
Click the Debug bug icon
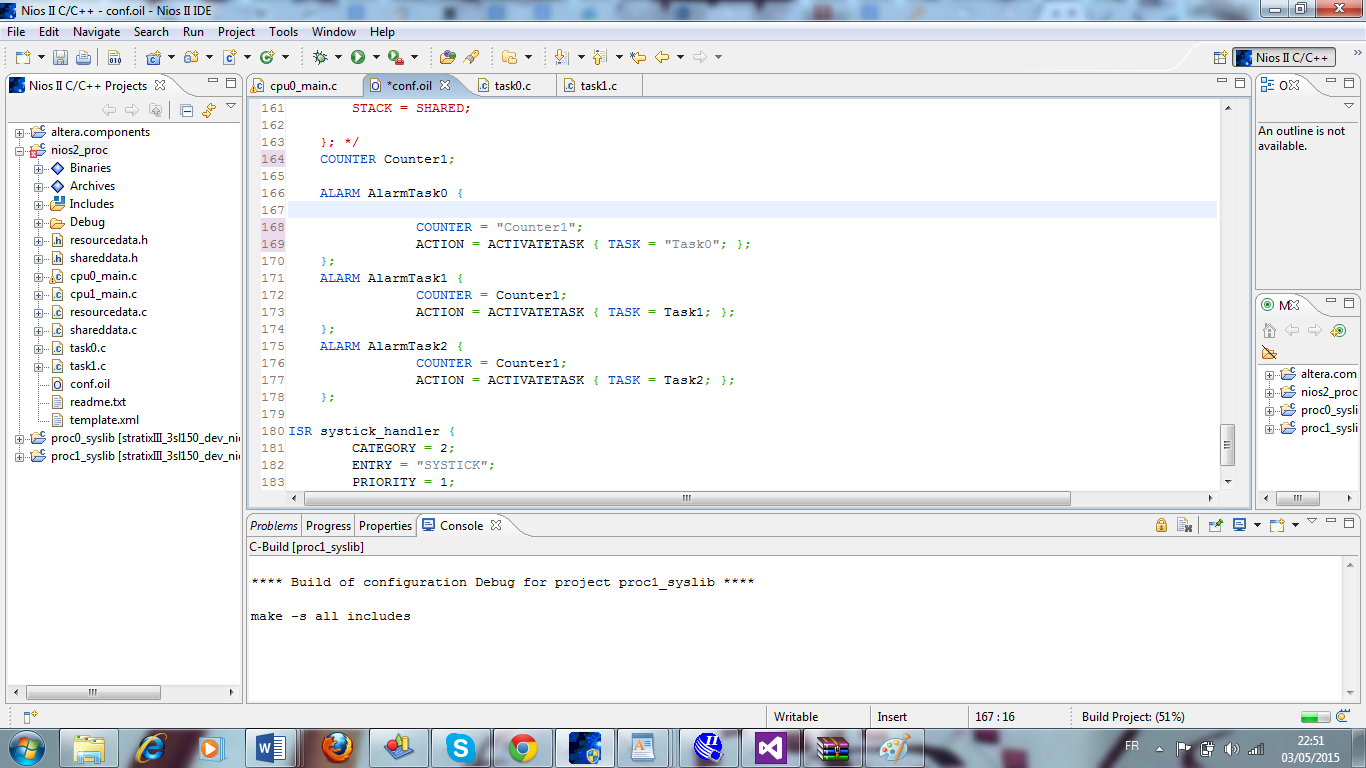click(320, 57)
